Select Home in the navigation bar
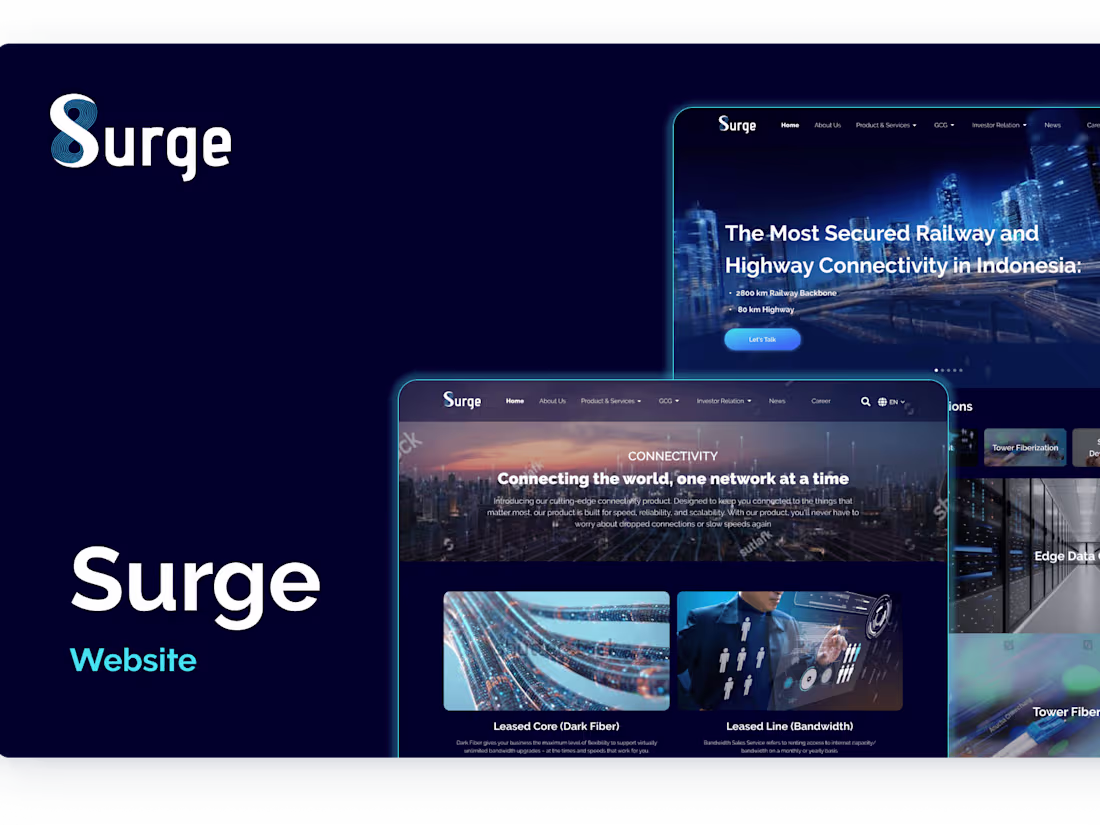 (x=515, y=400)
